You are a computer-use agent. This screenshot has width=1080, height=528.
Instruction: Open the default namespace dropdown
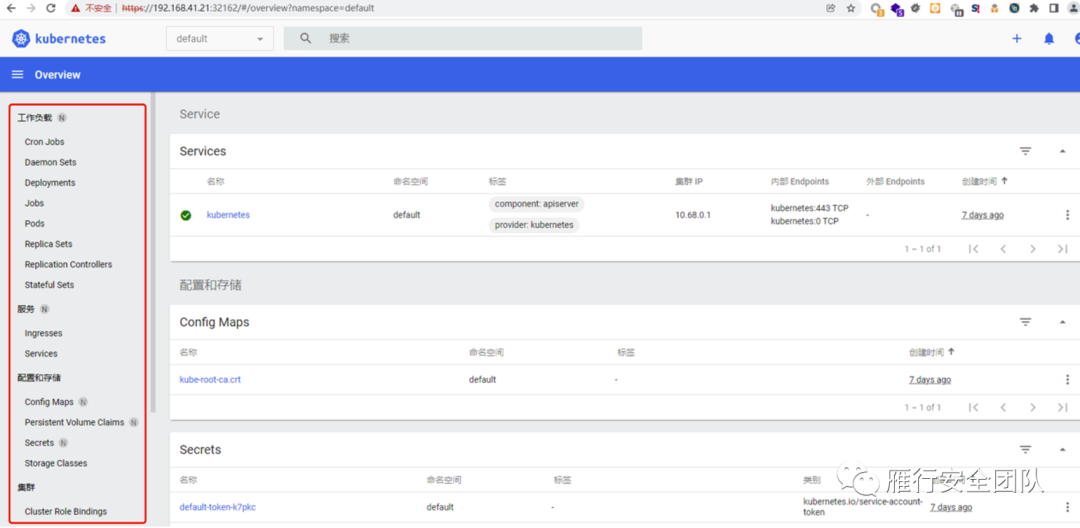coord(219,39)
